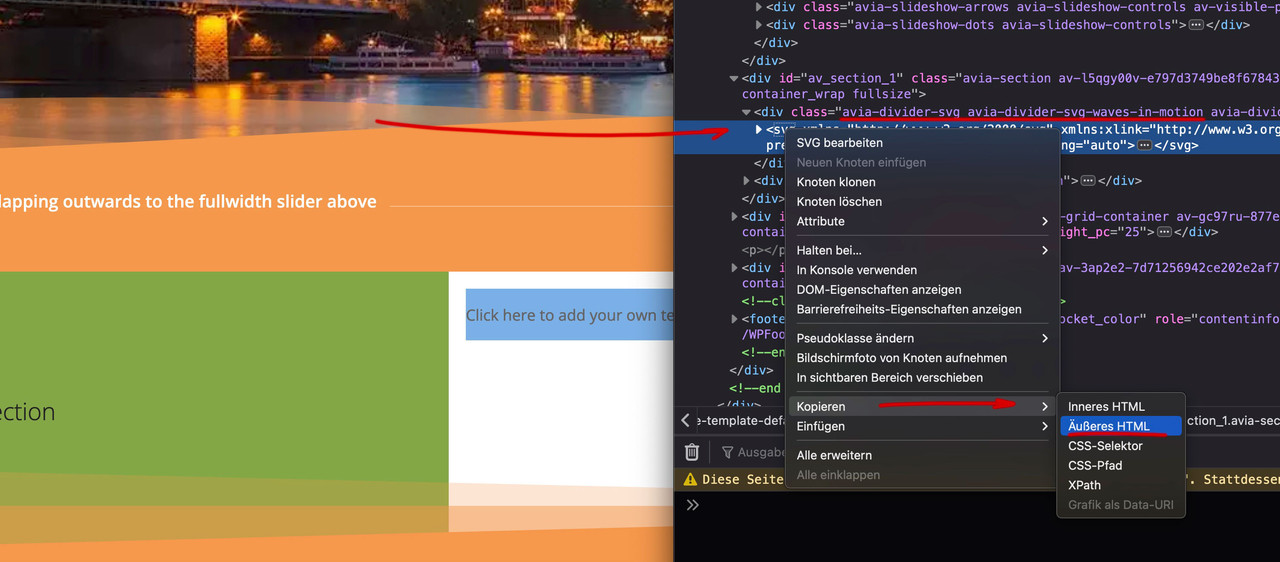Click the yellow warning triangle icon
The height and width of the screenshot is (562, 1280).
click(690, 479)
